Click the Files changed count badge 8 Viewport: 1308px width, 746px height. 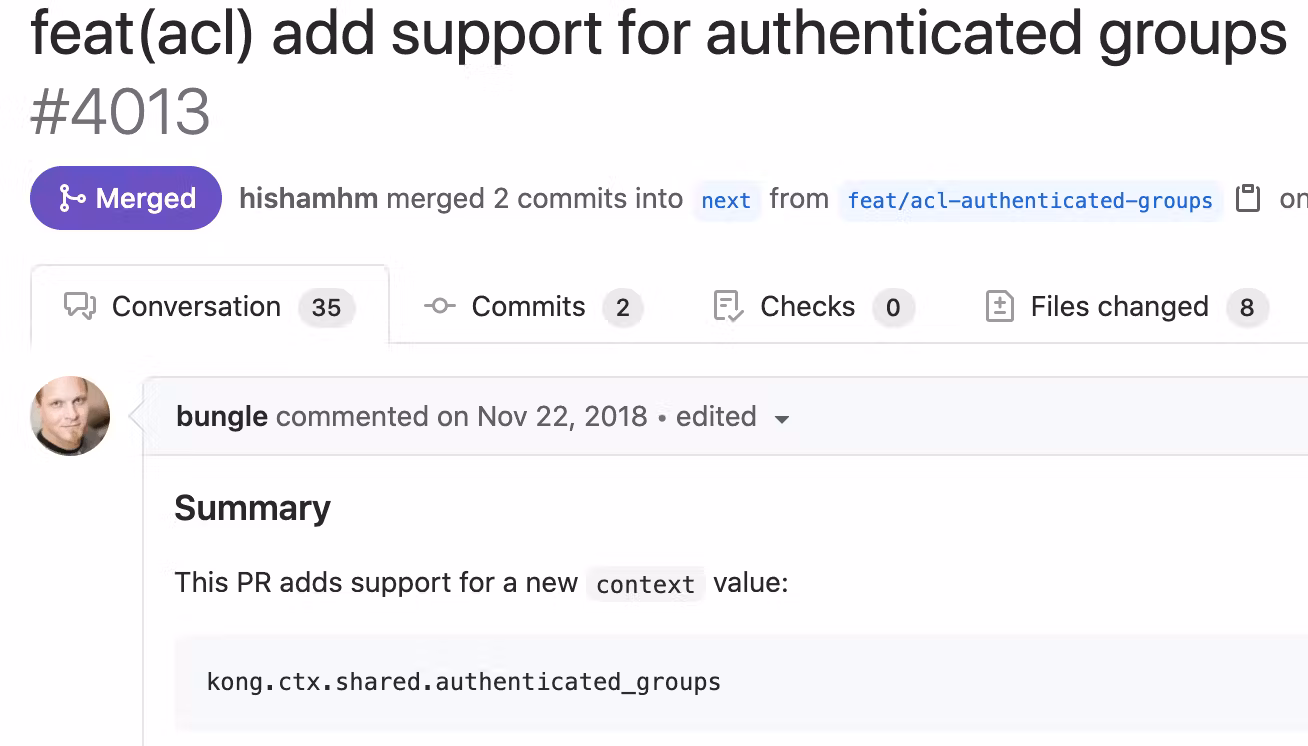[1247, 308]
